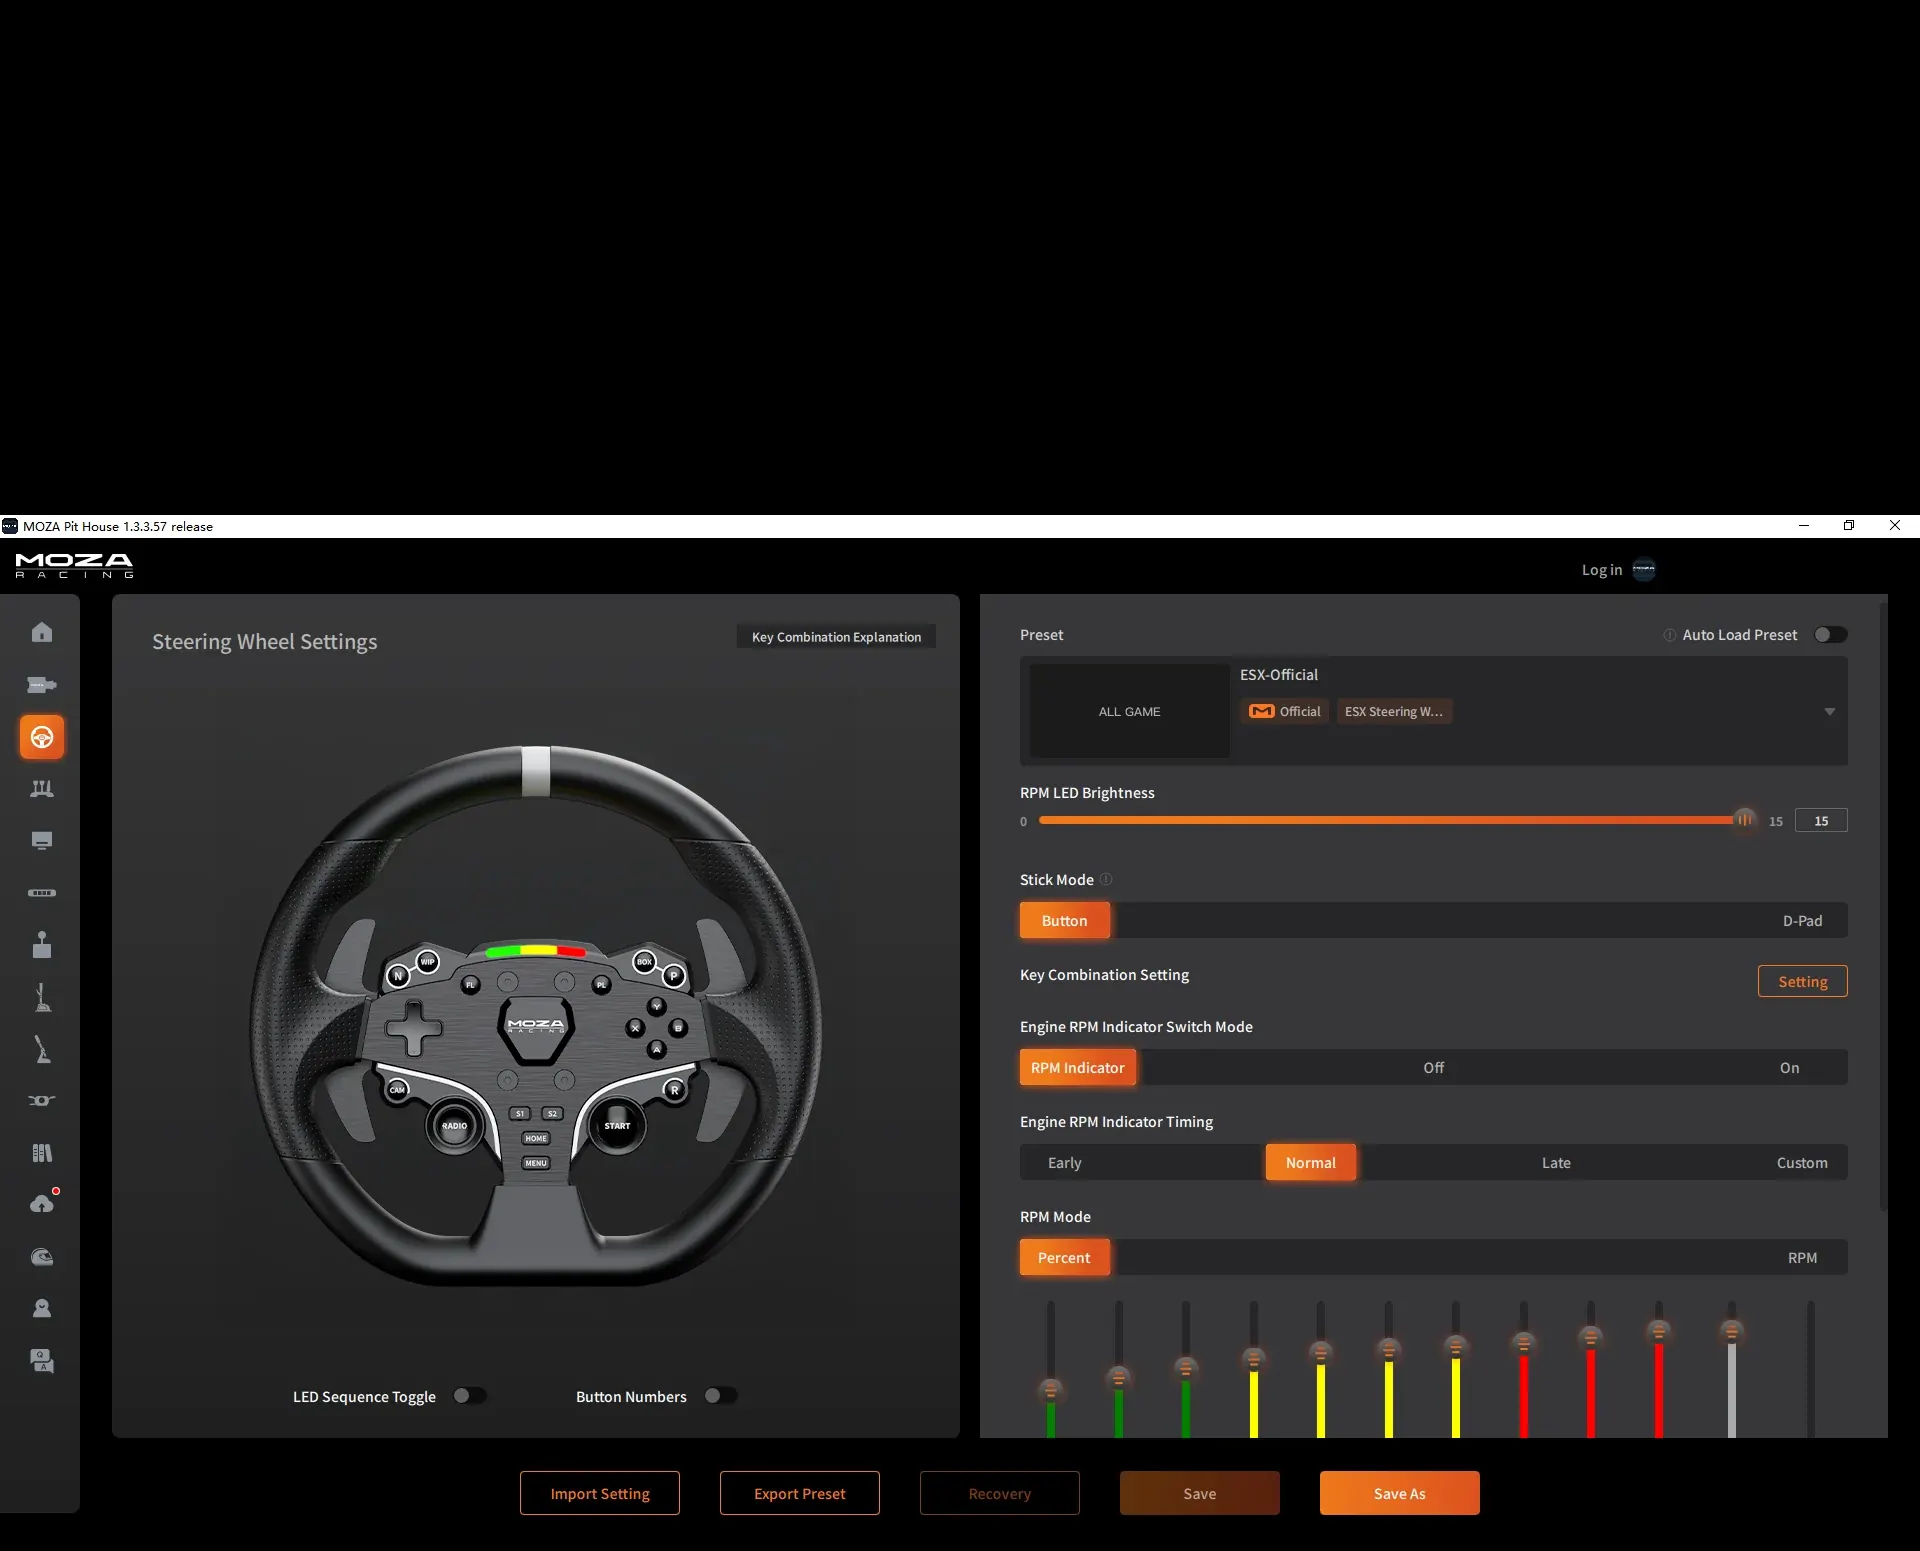The image size is (1920, 1551).
Task: Select the orange steering wheel sidebar icon
Action: pos(41,737)
